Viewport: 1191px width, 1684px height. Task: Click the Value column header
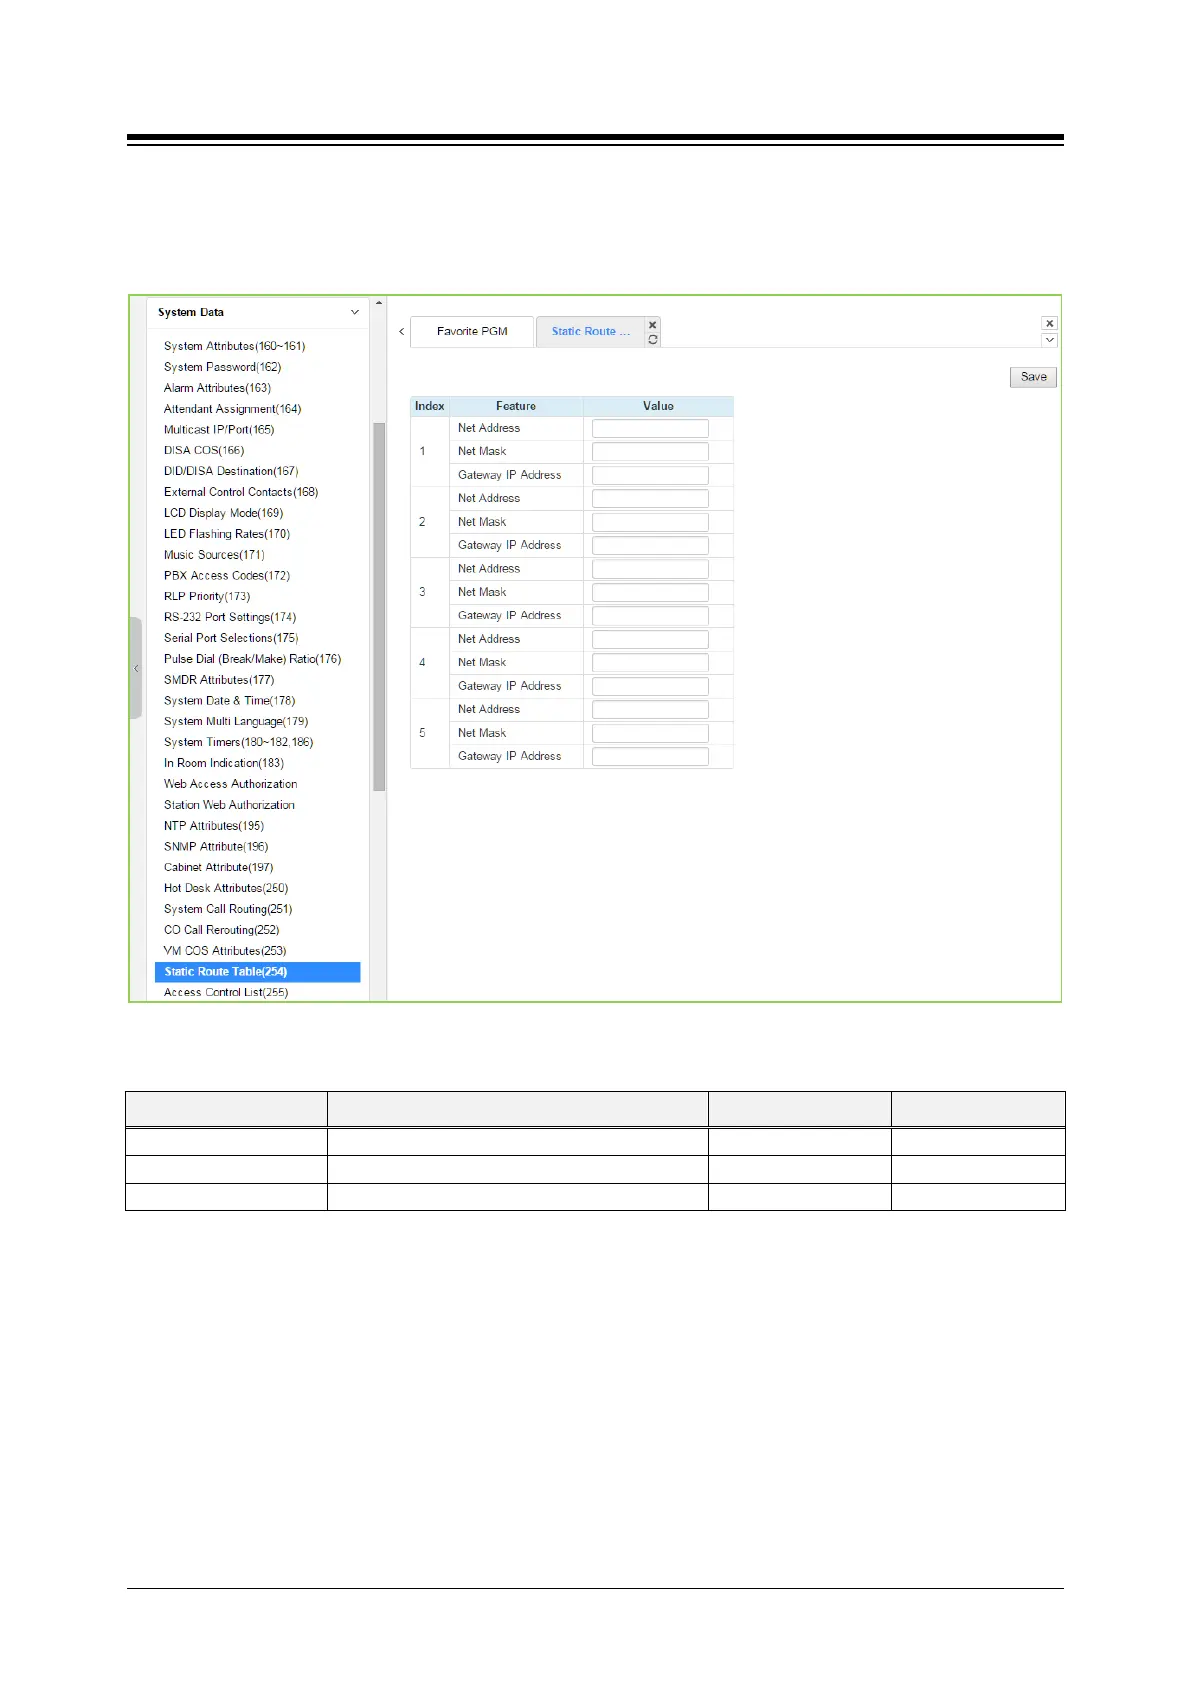658,406
